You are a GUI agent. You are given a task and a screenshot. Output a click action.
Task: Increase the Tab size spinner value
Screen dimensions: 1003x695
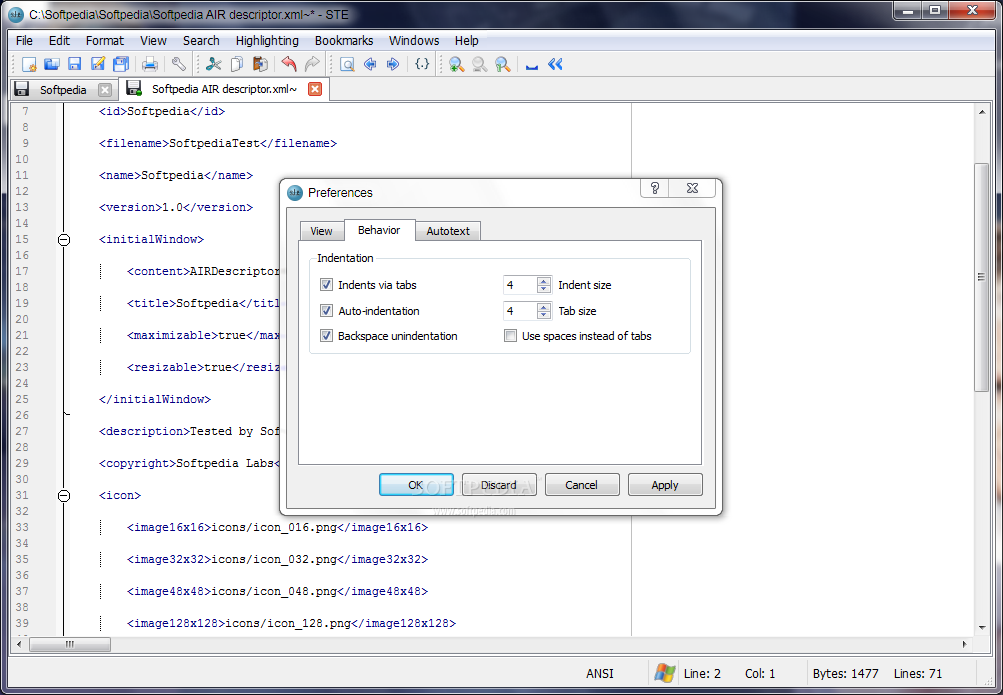[x=544, y=307]
